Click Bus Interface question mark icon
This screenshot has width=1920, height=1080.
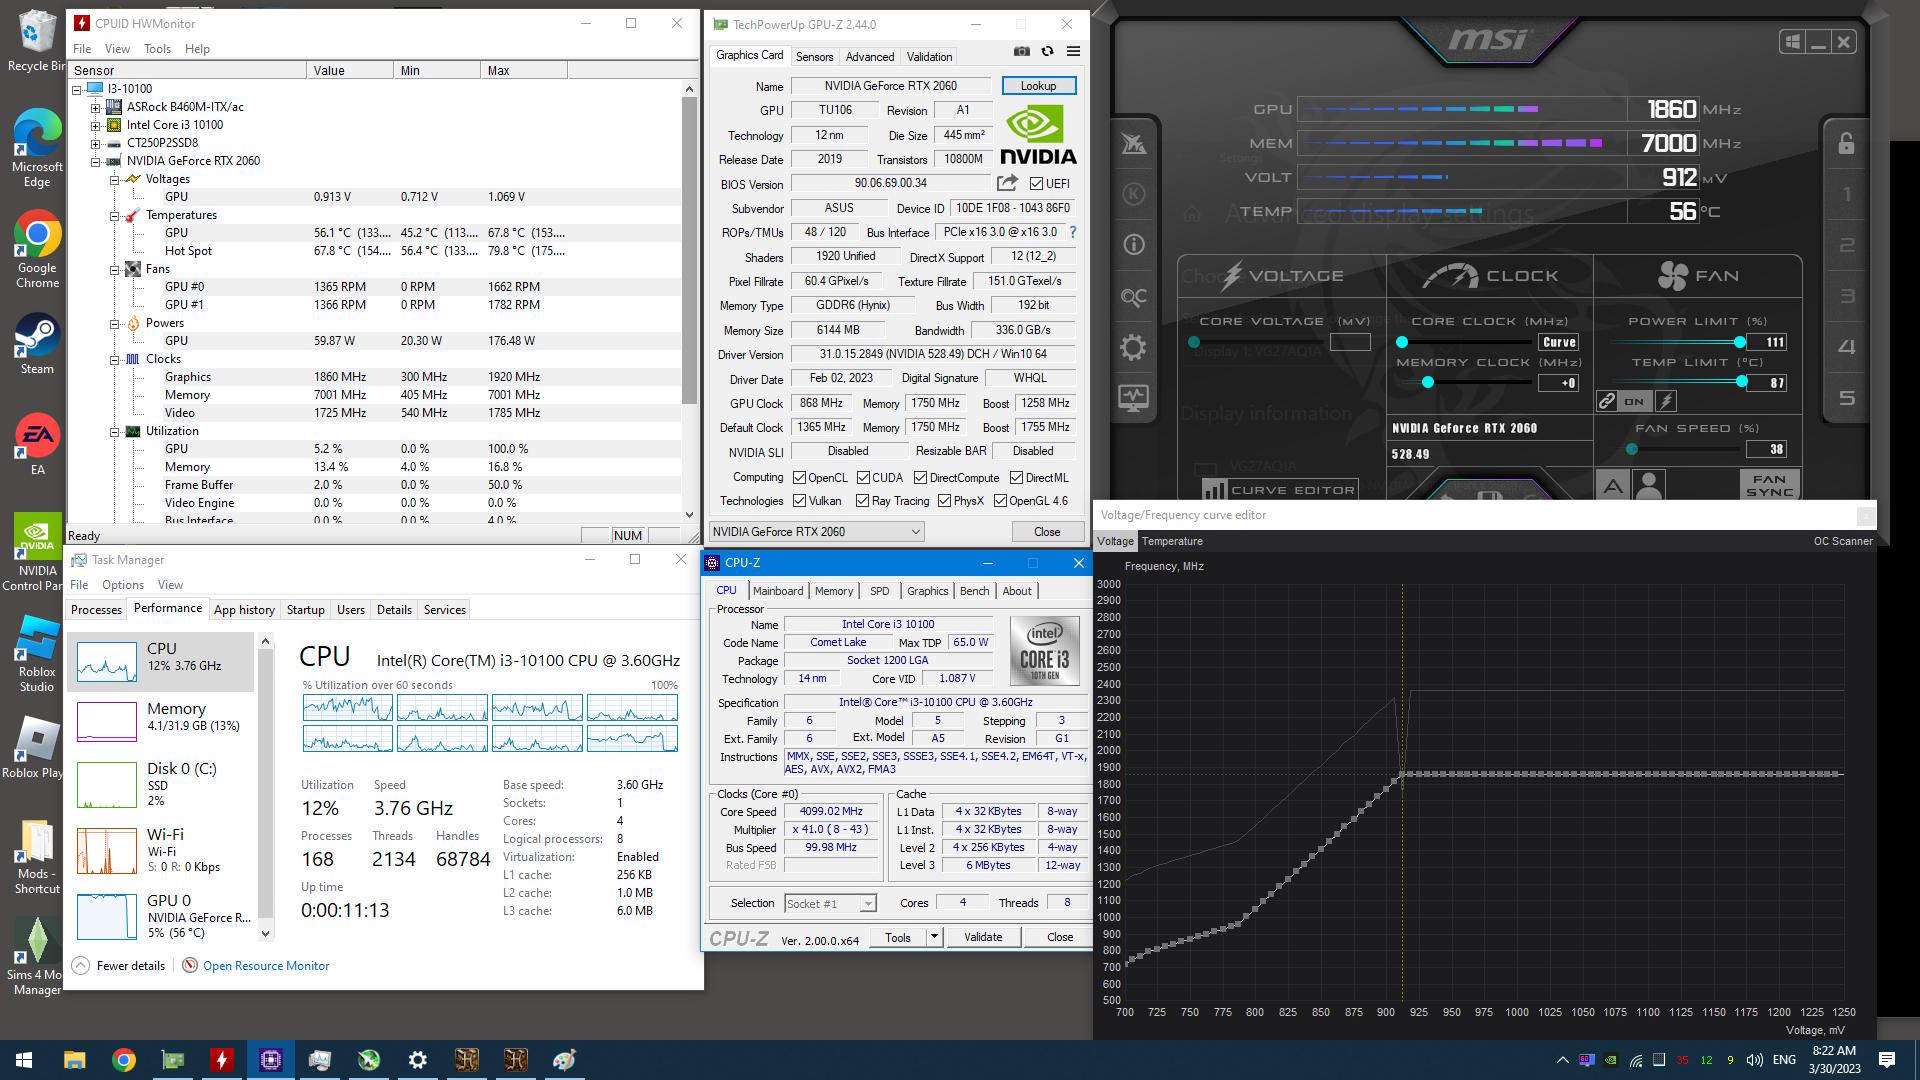(x=1073, y=232)
